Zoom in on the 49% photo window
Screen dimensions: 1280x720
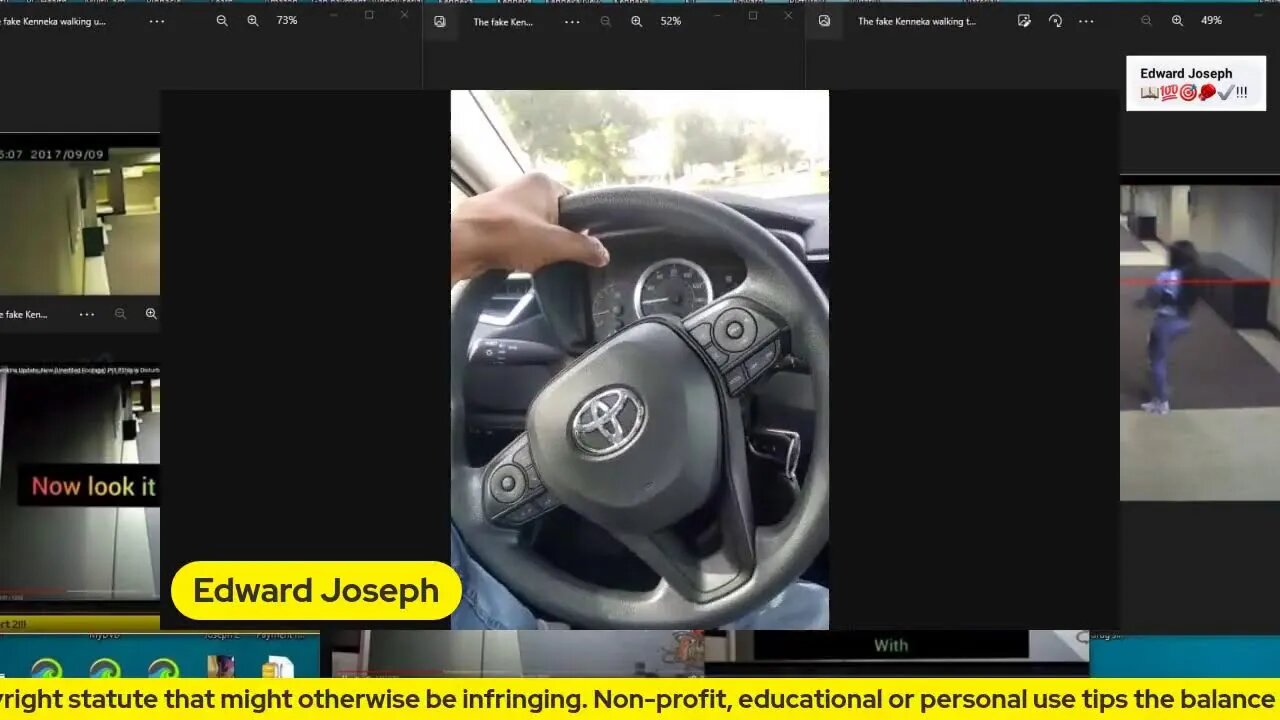[x=1177, y=21]
